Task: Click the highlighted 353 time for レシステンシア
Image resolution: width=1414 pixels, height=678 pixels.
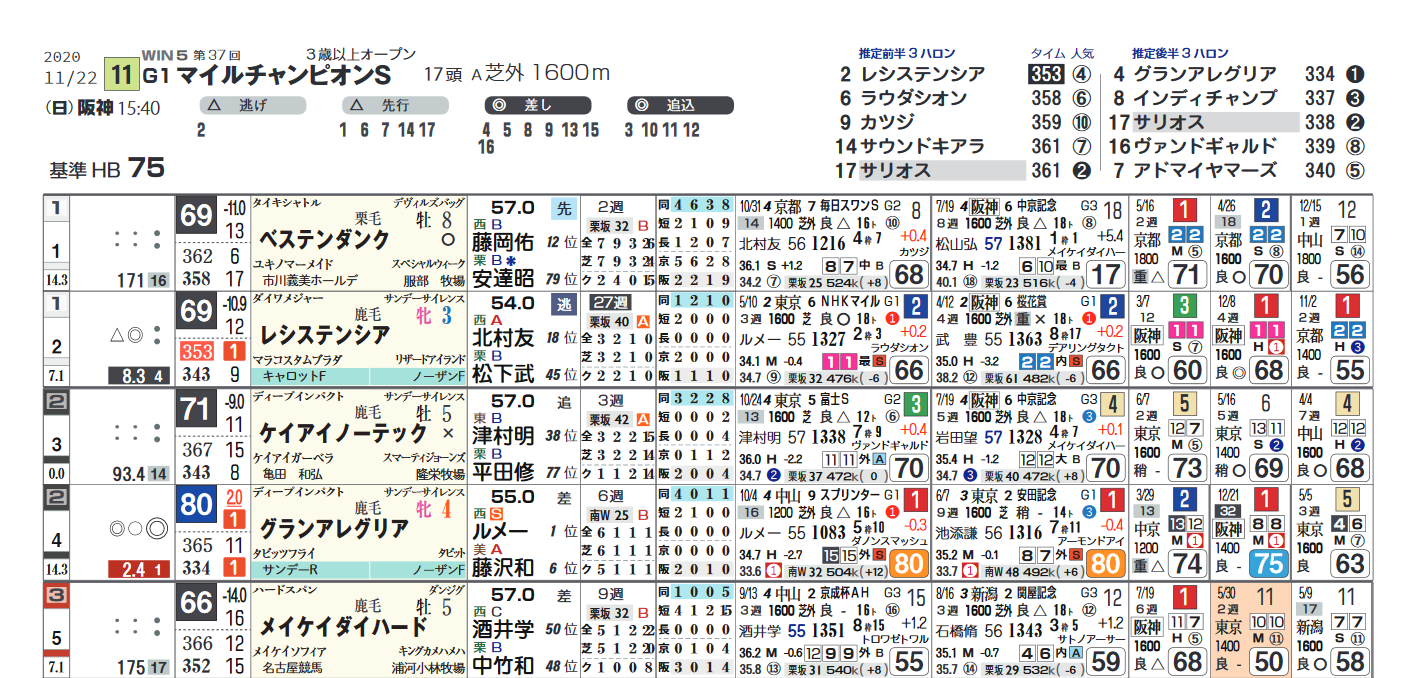Action: [x=1045, y=74]
